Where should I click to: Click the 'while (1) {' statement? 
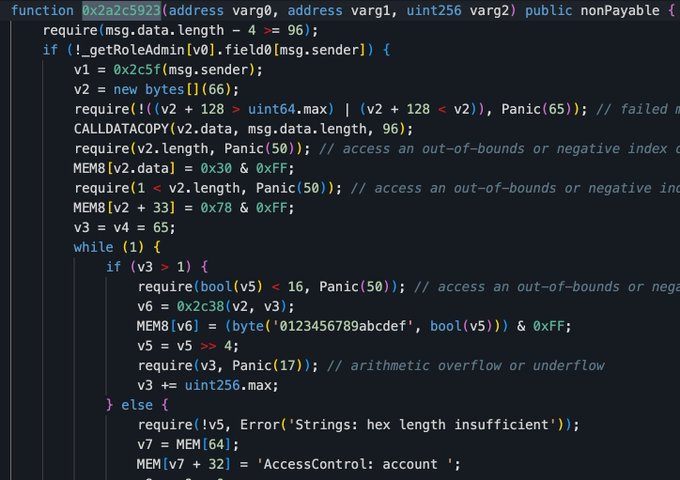[x=117, y=247]
